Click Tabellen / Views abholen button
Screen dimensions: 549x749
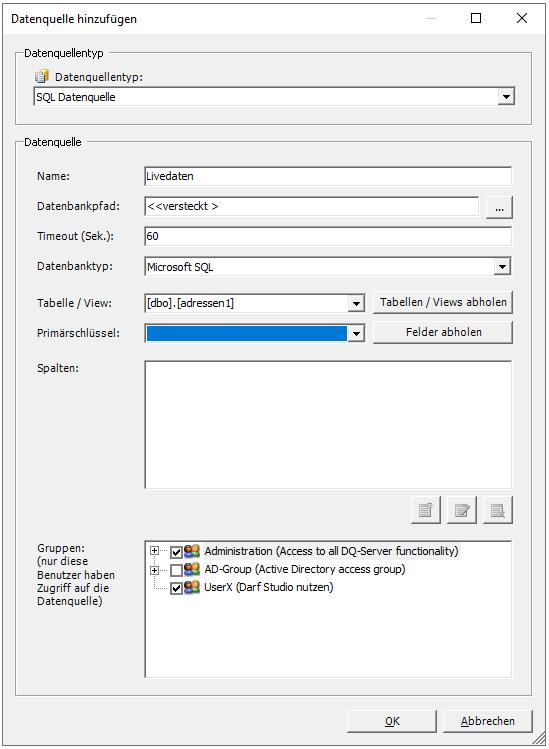(443, 302)
